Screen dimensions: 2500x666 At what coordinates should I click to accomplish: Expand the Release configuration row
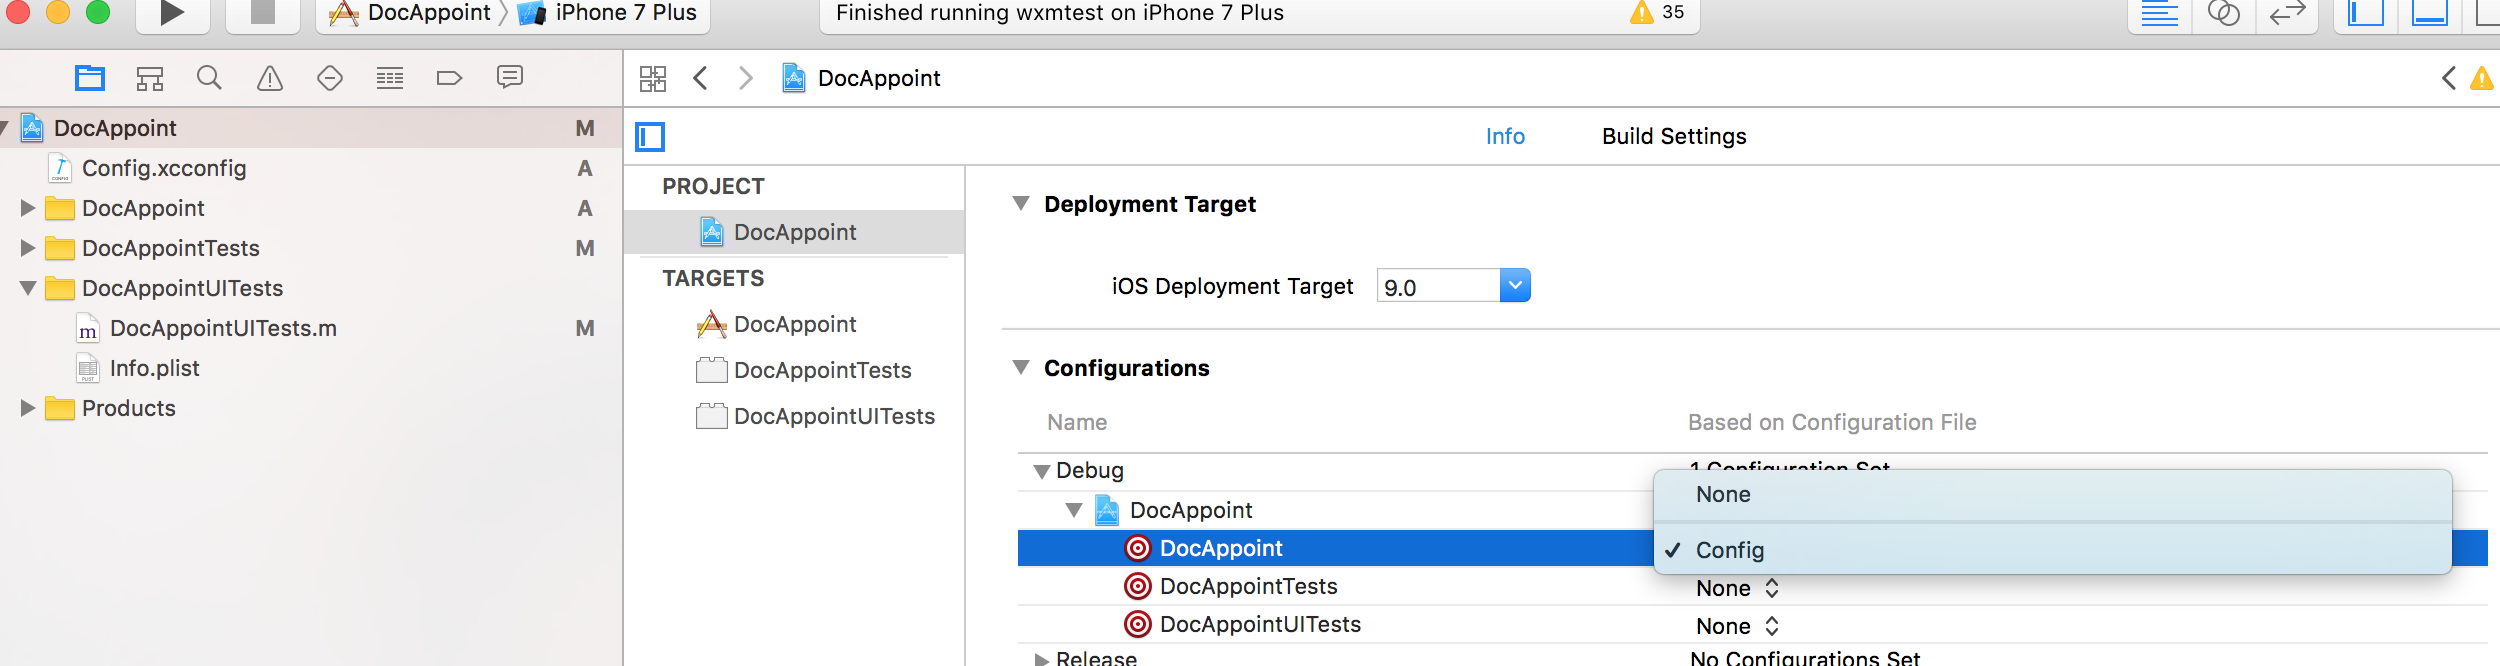click(x=1041, y=659)
